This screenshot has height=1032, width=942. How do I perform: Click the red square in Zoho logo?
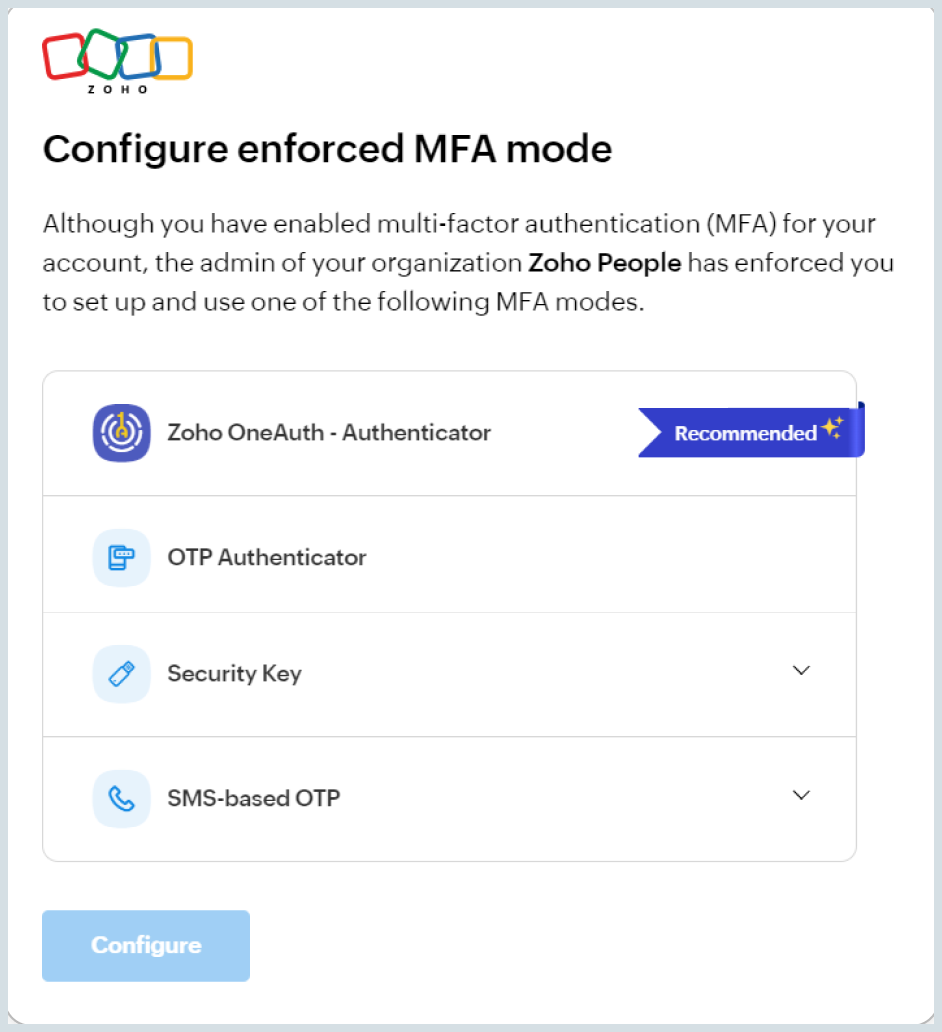(x=62, y=55)
